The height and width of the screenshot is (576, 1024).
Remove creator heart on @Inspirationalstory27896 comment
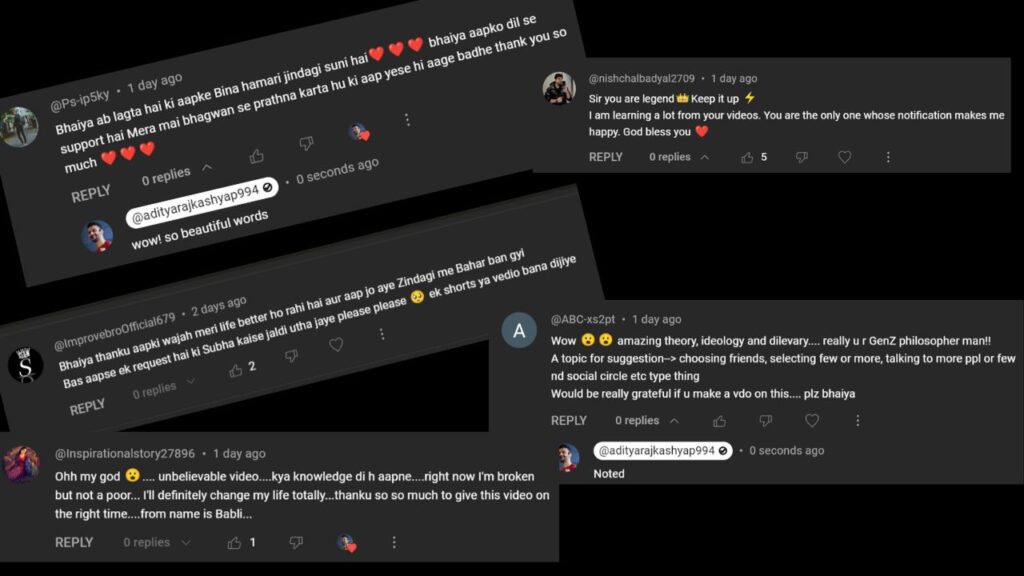[x=347, y=543]
